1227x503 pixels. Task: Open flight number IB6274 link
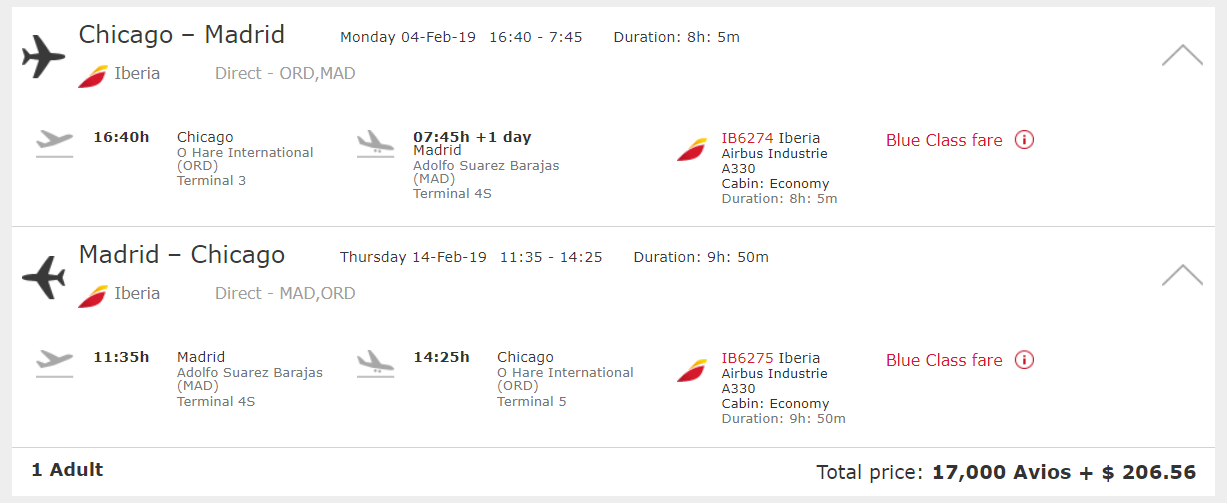click(x=747, y=138)
